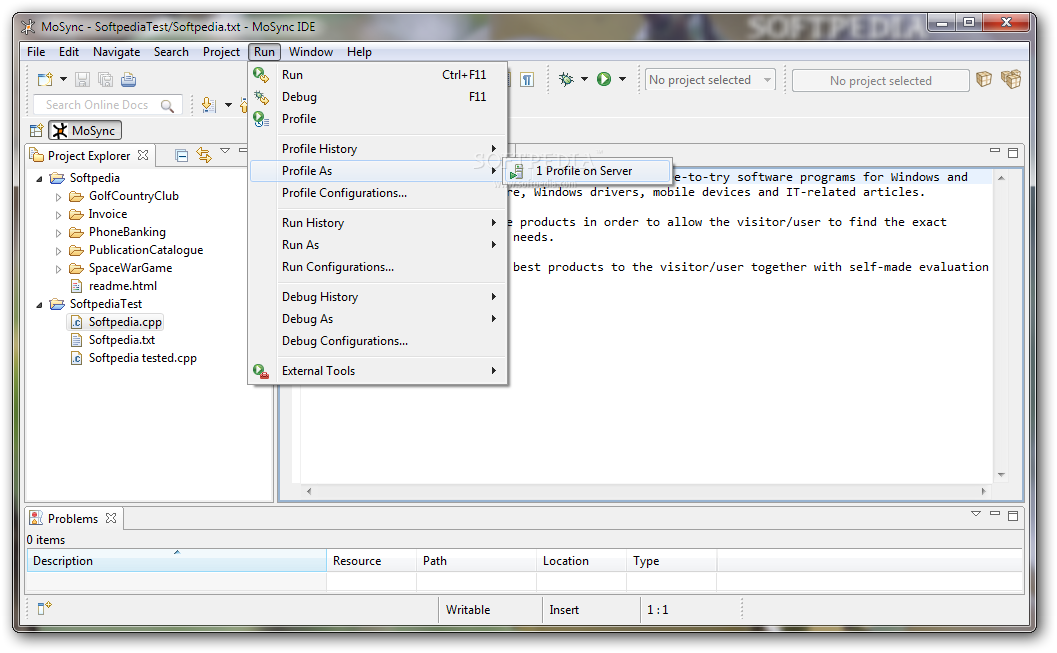Collapse the SoftpediaTest project folder
Screen dimensions: 1057x653
[x=39, y=305]
